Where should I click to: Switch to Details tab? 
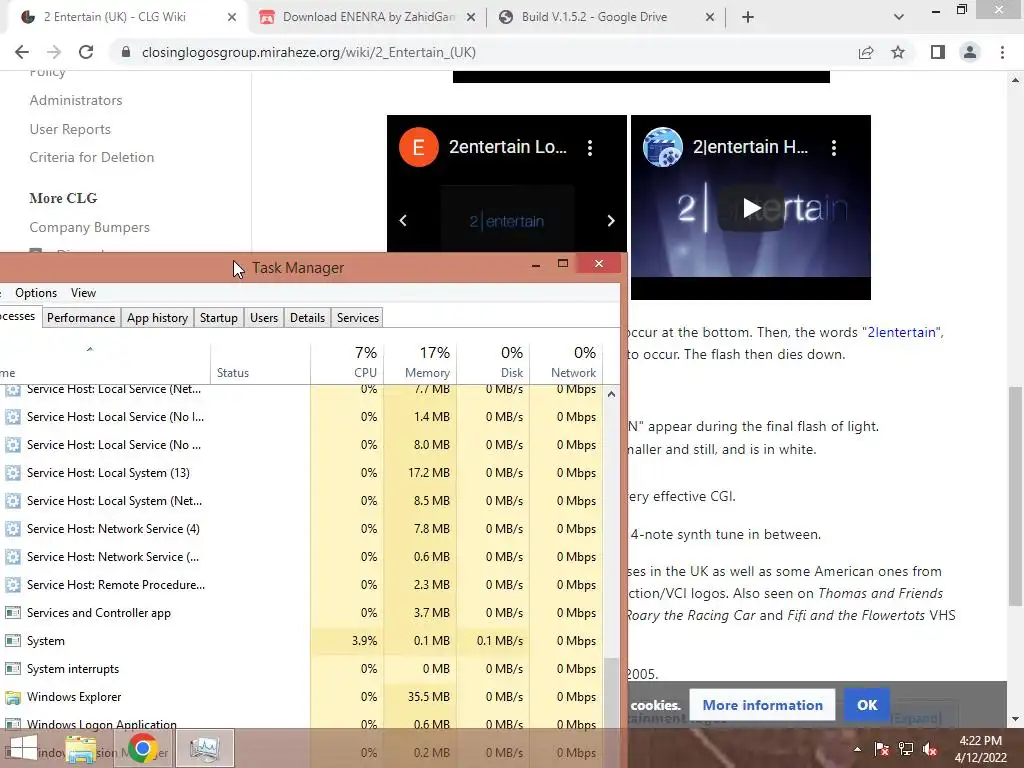pyautogui.click(x=308, y=318)
